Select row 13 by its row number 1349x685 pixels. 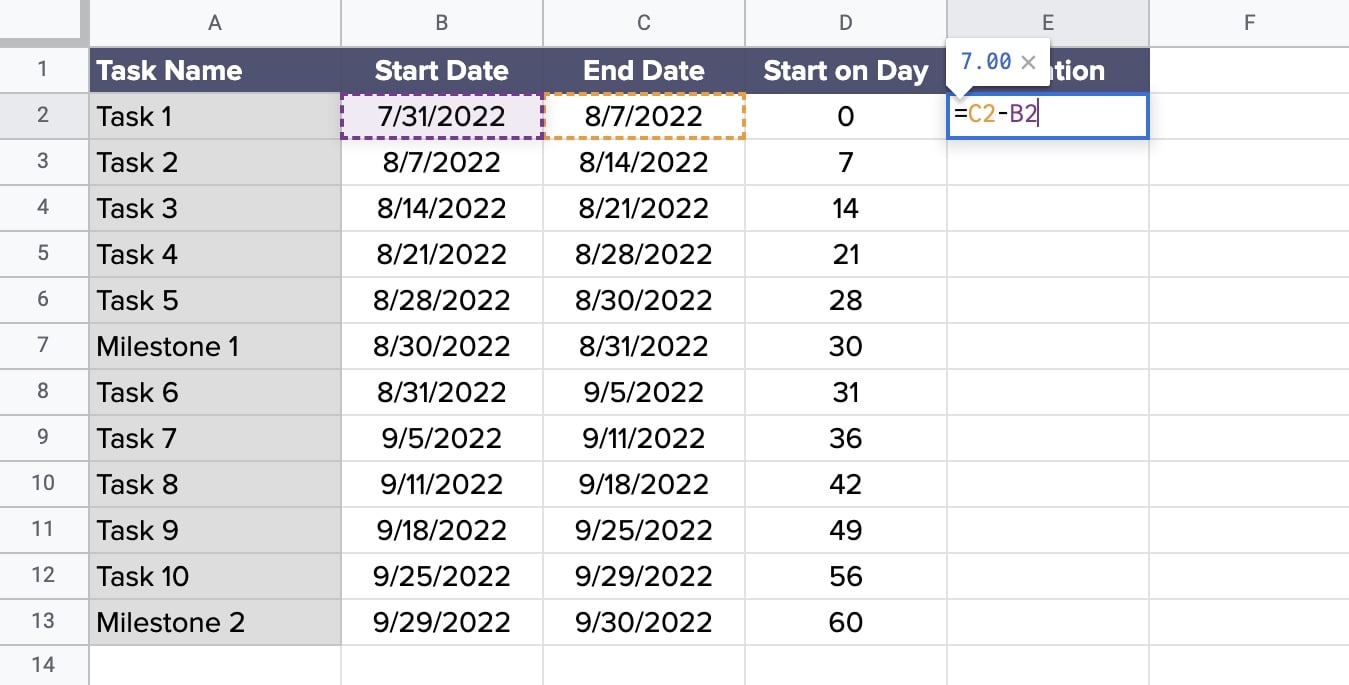[x=44, y=622]
